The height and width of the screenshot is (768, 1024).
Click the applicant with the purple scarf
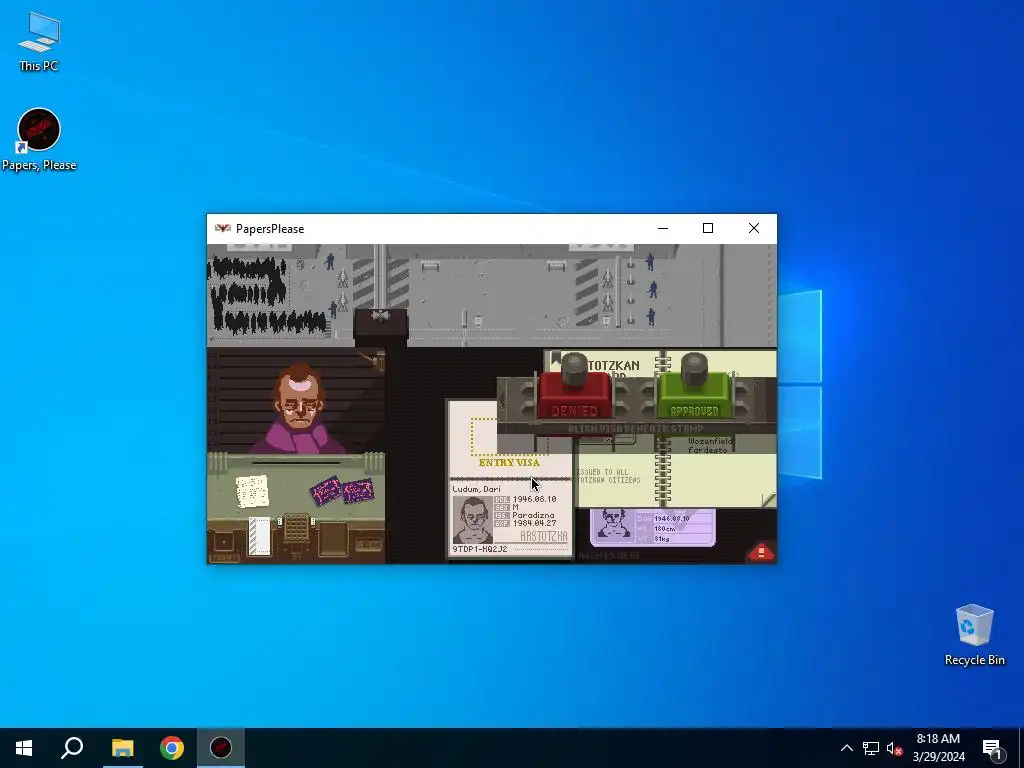[299, 409]
